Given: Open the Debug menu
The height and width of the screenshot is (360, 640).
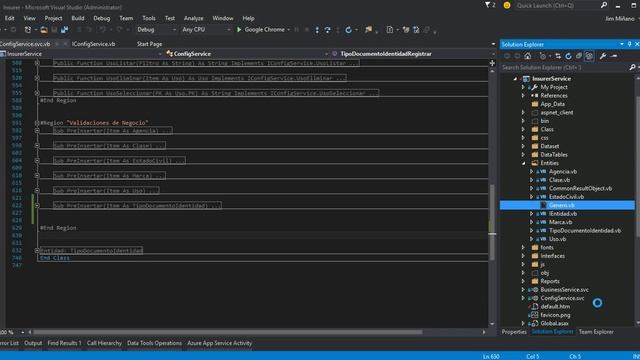Looking at the screenshot, I should (102, 18).
